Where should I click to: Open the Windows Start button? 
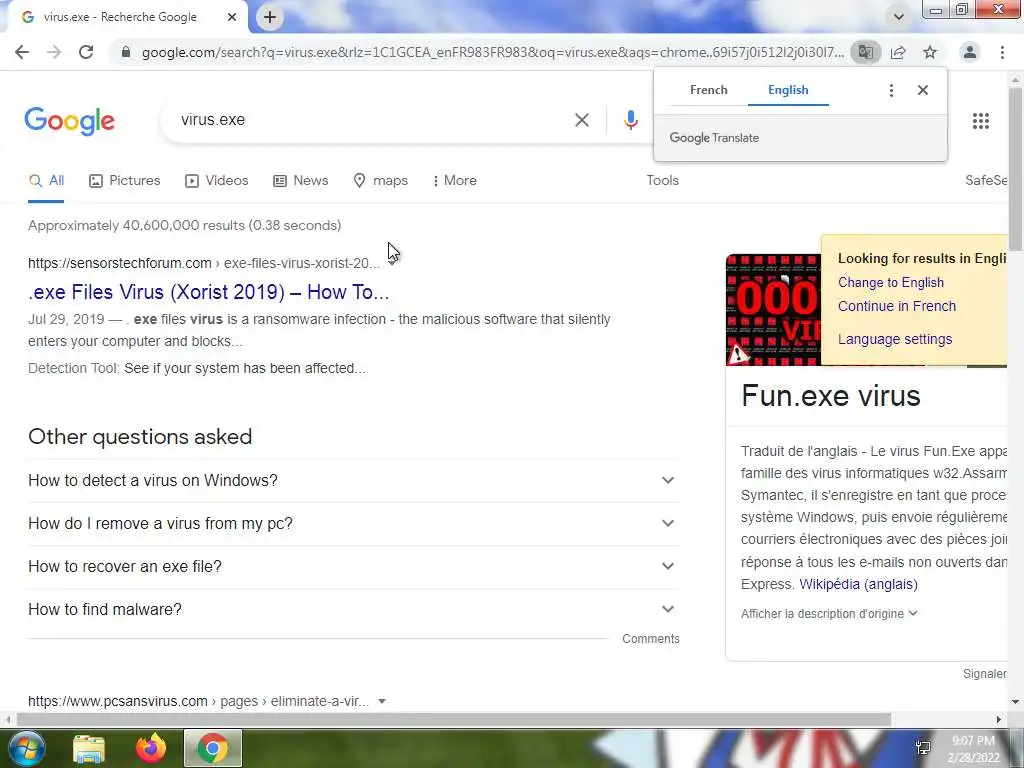coord(25,748)
